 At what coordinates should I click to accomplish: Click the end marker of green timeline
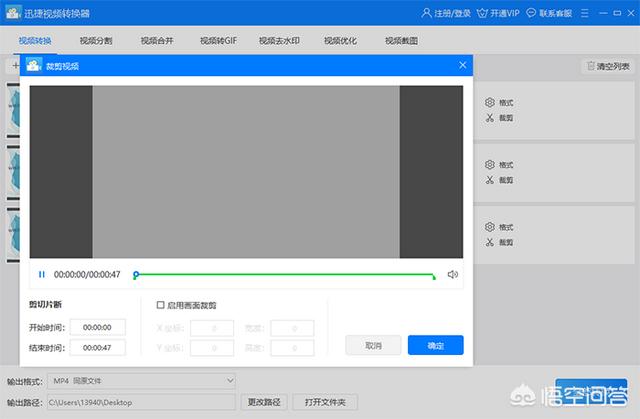(434, 277)
